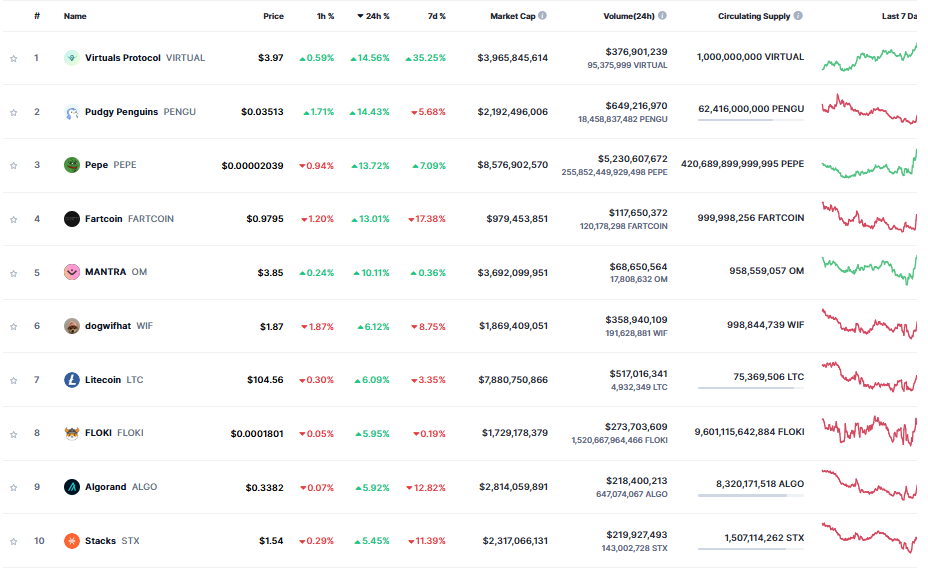The height and width of the screenshot is (571, 928).
Task: Click Litecoin market cap $7,880,750,866
Action: 513,380
